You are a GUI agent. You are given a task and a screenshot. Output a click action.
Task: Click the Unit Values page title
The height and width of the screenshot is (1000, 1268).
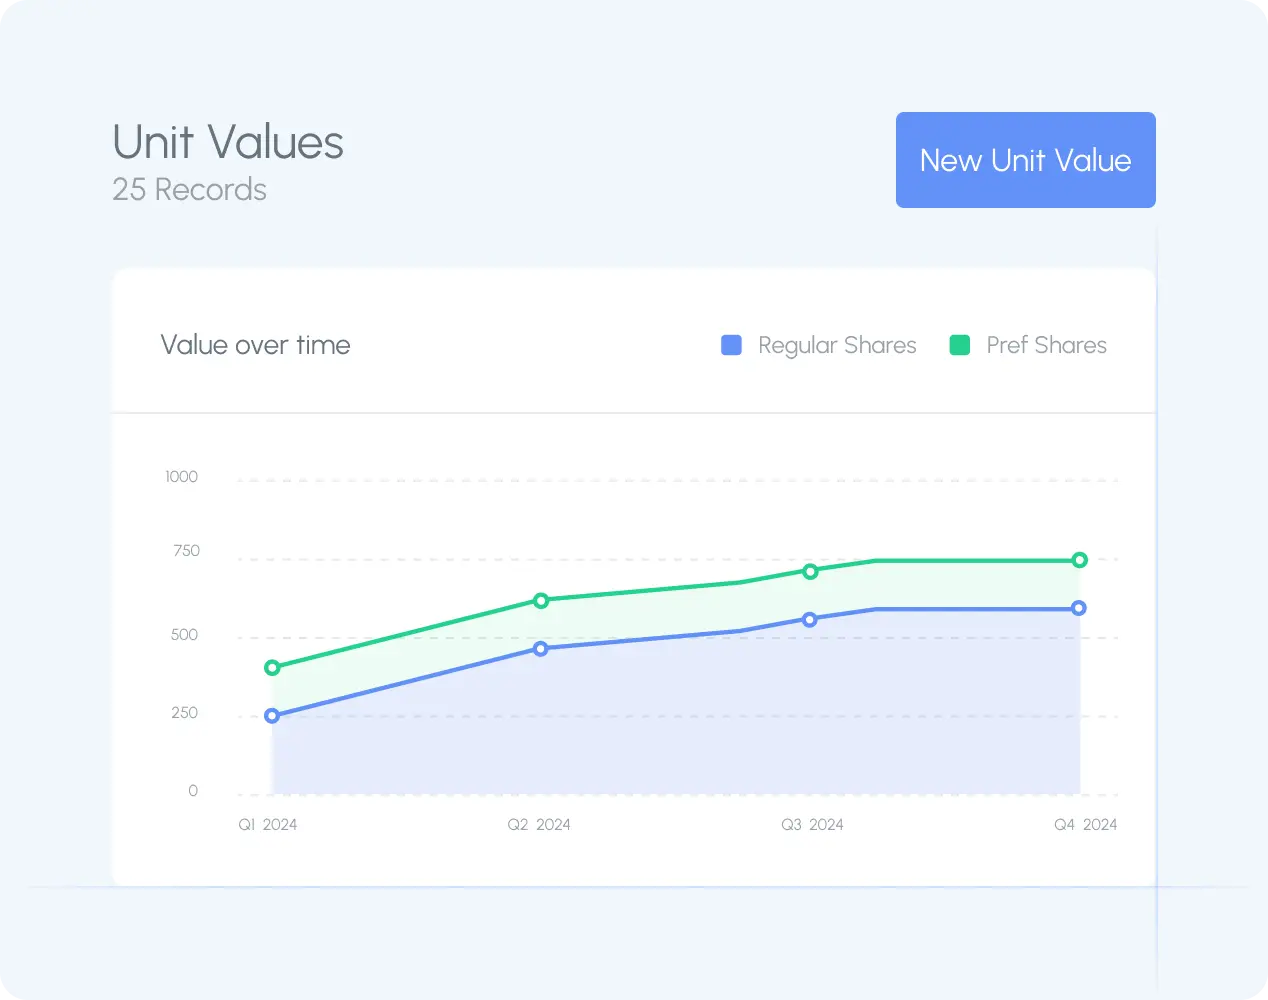[x=228, y=142]
